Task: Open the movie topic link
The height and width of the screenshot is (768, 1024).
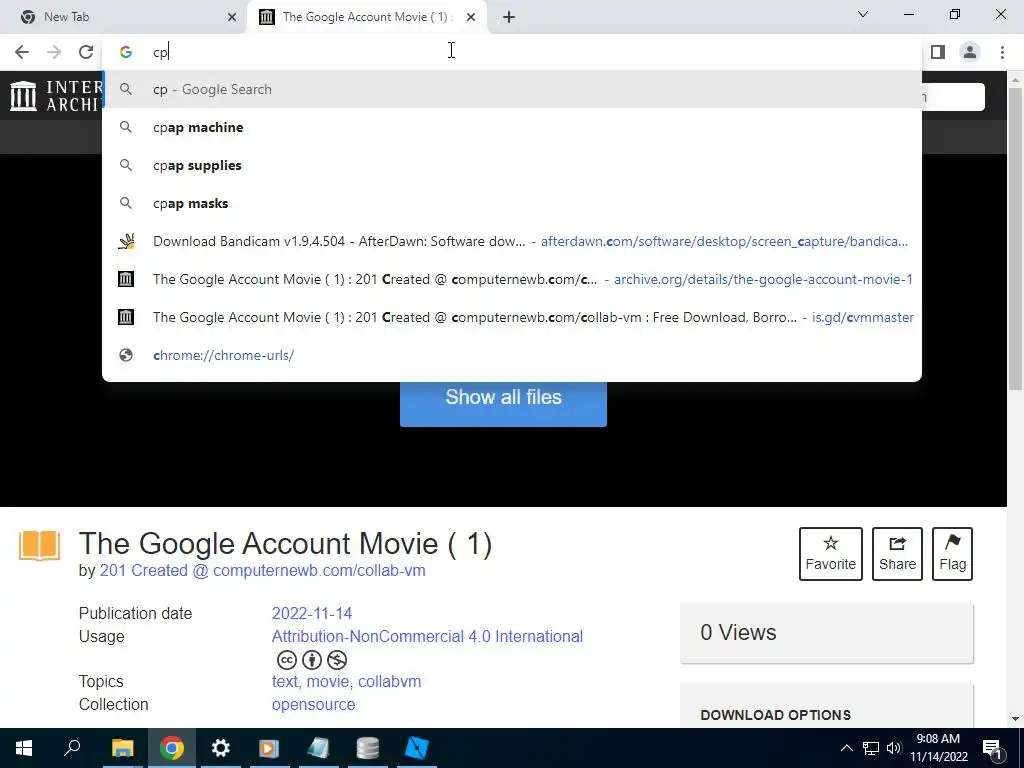Action: tap(327, 681)
